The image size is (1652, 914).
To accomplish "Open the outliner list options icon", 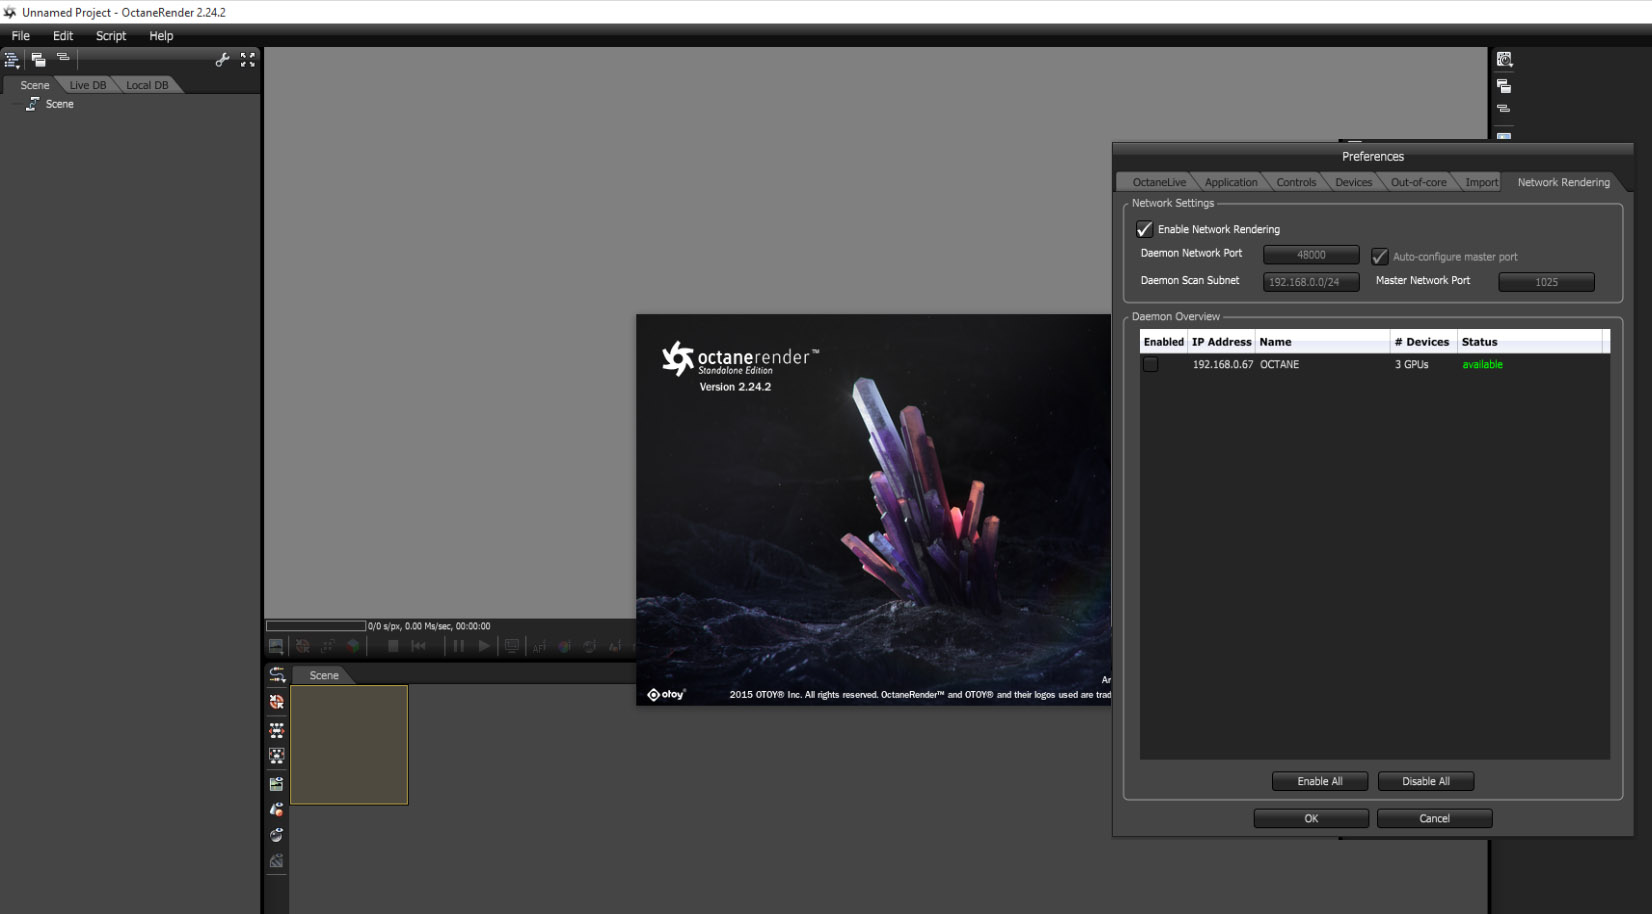I will pos(12,60).
